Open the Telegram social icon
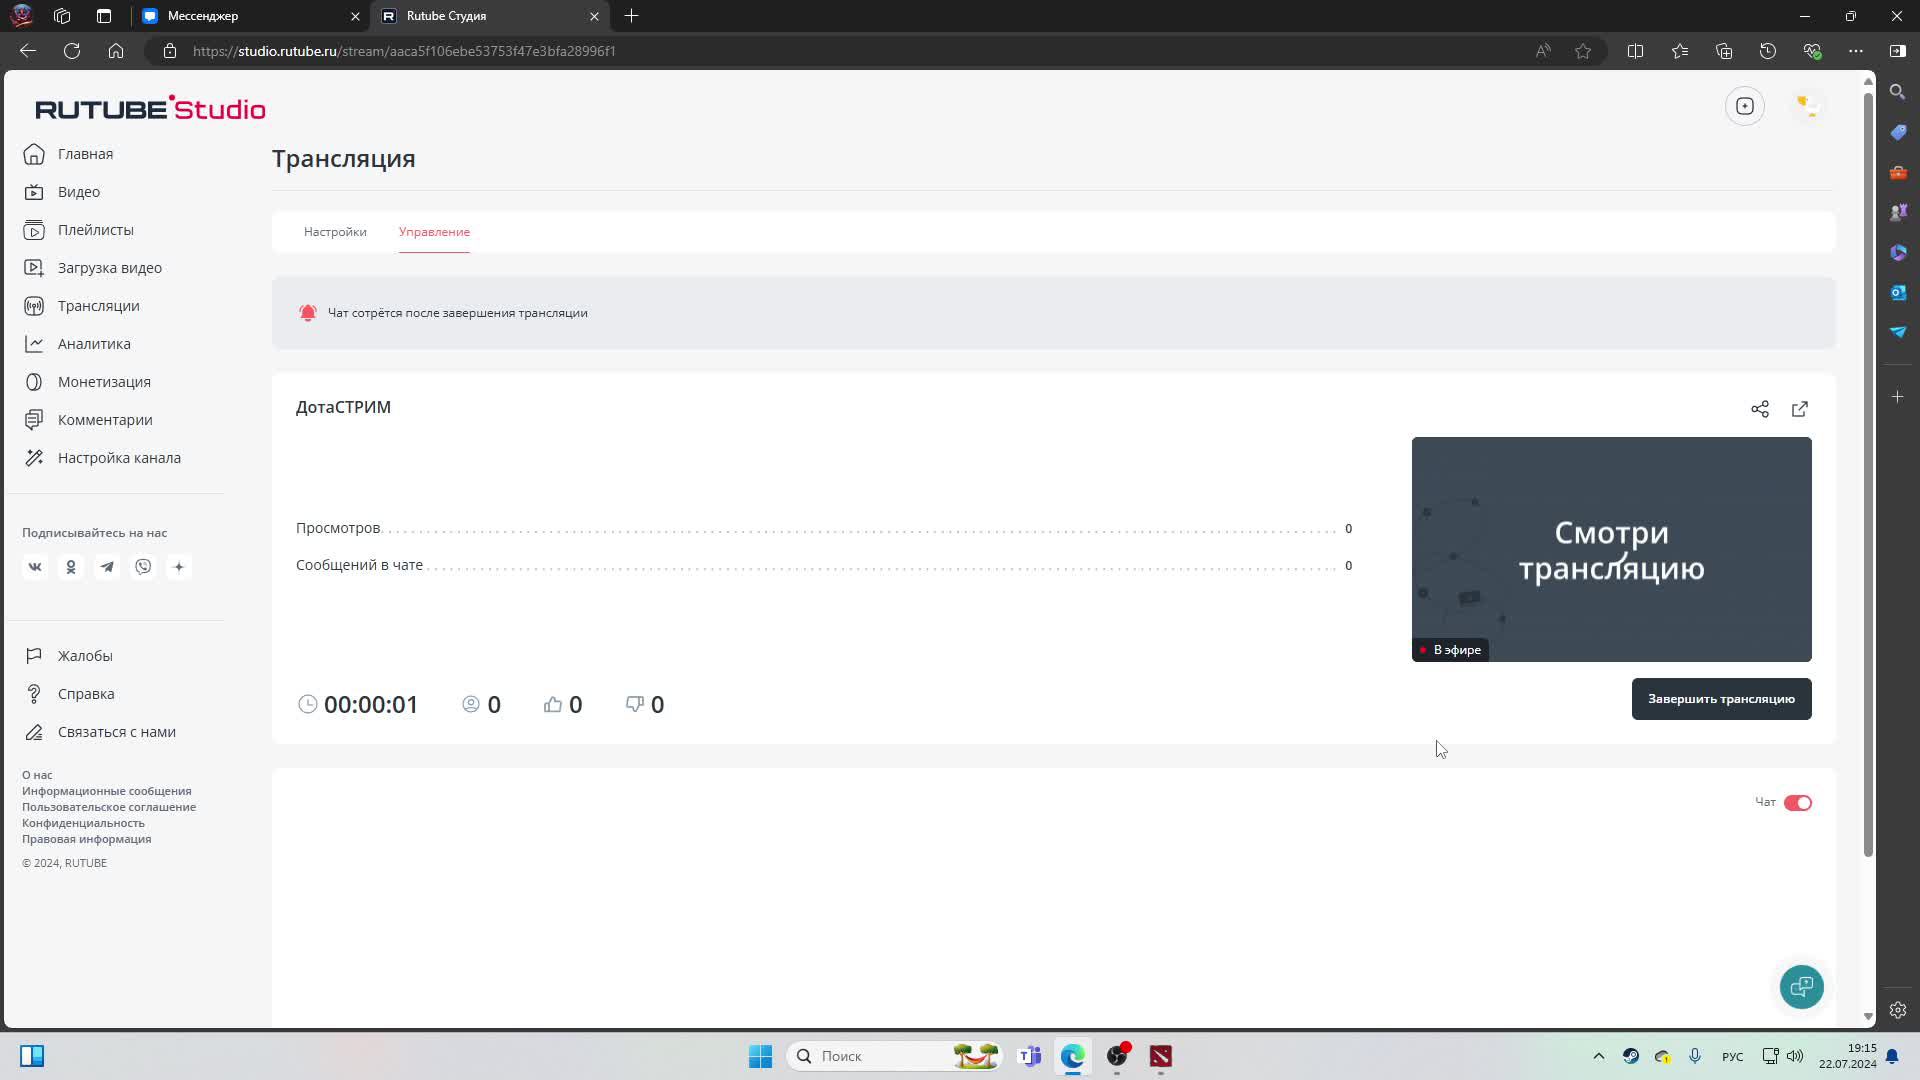 107,567
